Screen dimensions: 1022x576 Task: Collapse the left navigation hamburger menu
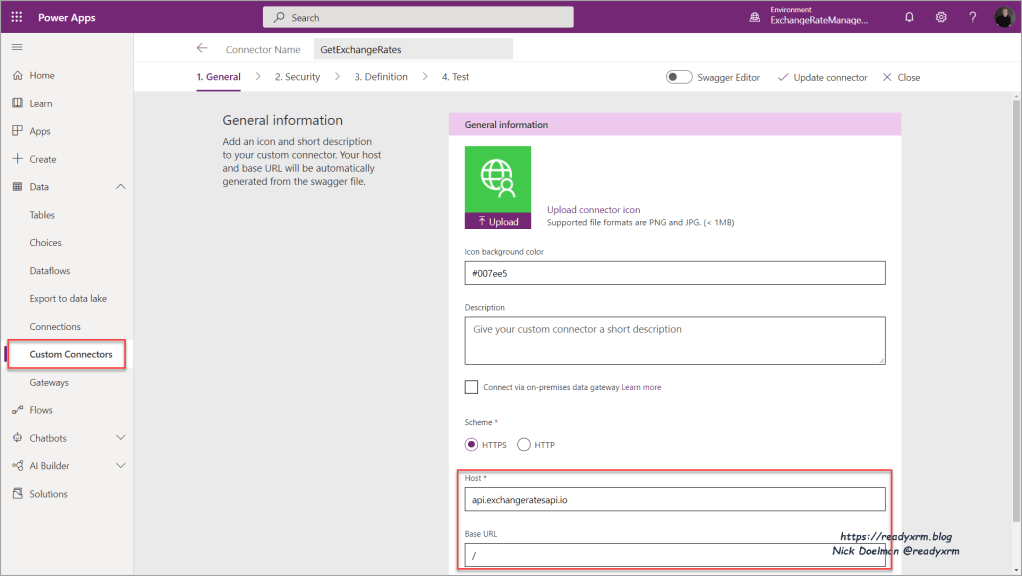coord(17,48)
